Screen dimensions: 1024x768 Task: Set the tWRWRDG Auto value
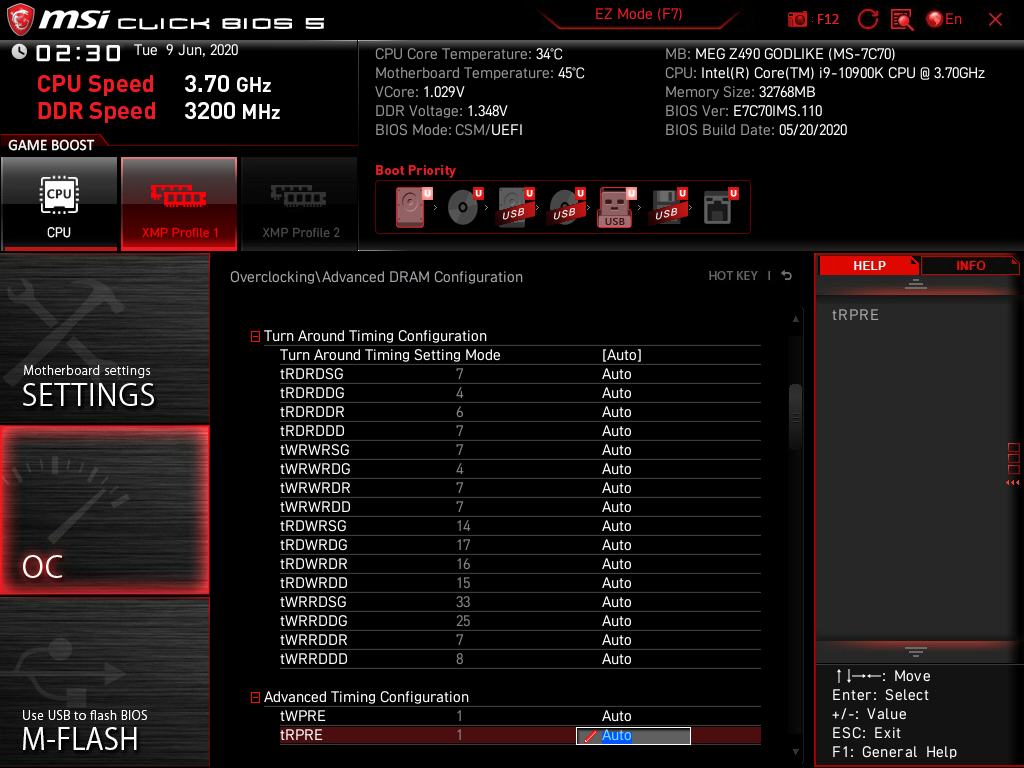(616, 469)
